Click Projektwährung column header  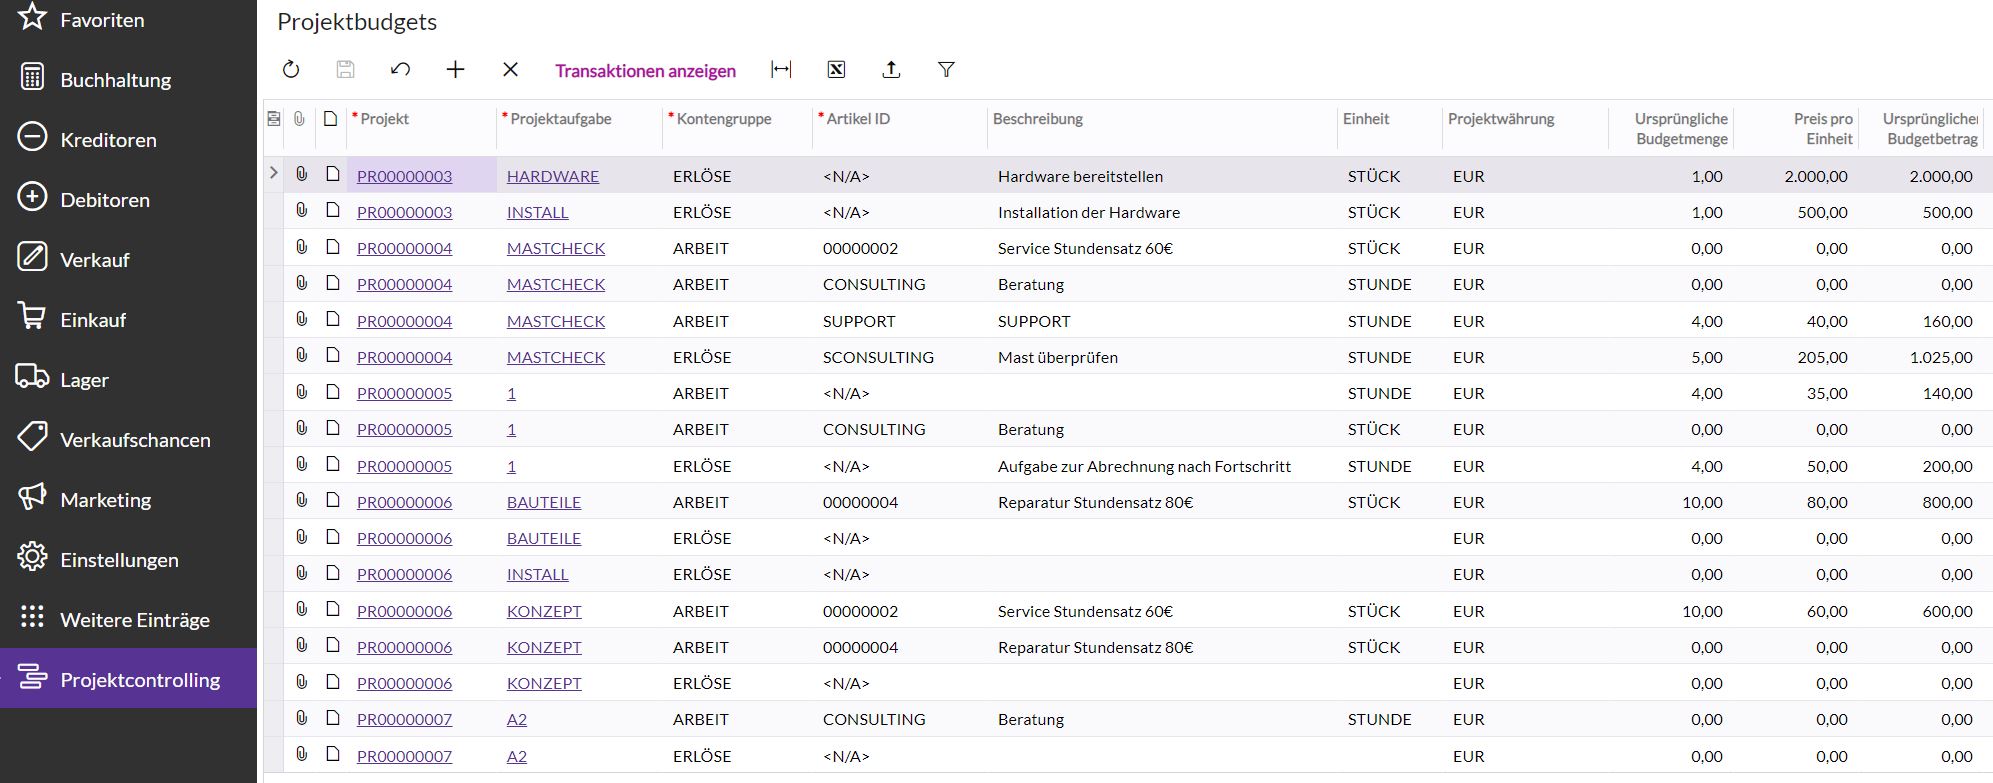coord(1501,119)
